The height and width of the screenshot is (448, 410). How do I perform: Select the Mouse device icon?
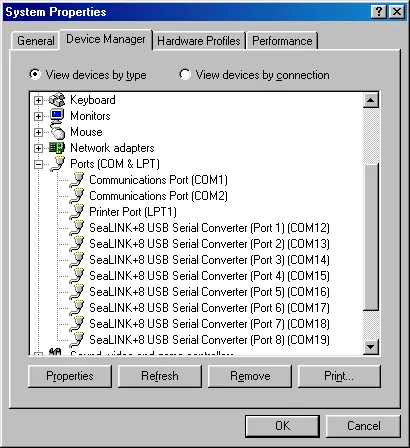click(x=57, y=131)
